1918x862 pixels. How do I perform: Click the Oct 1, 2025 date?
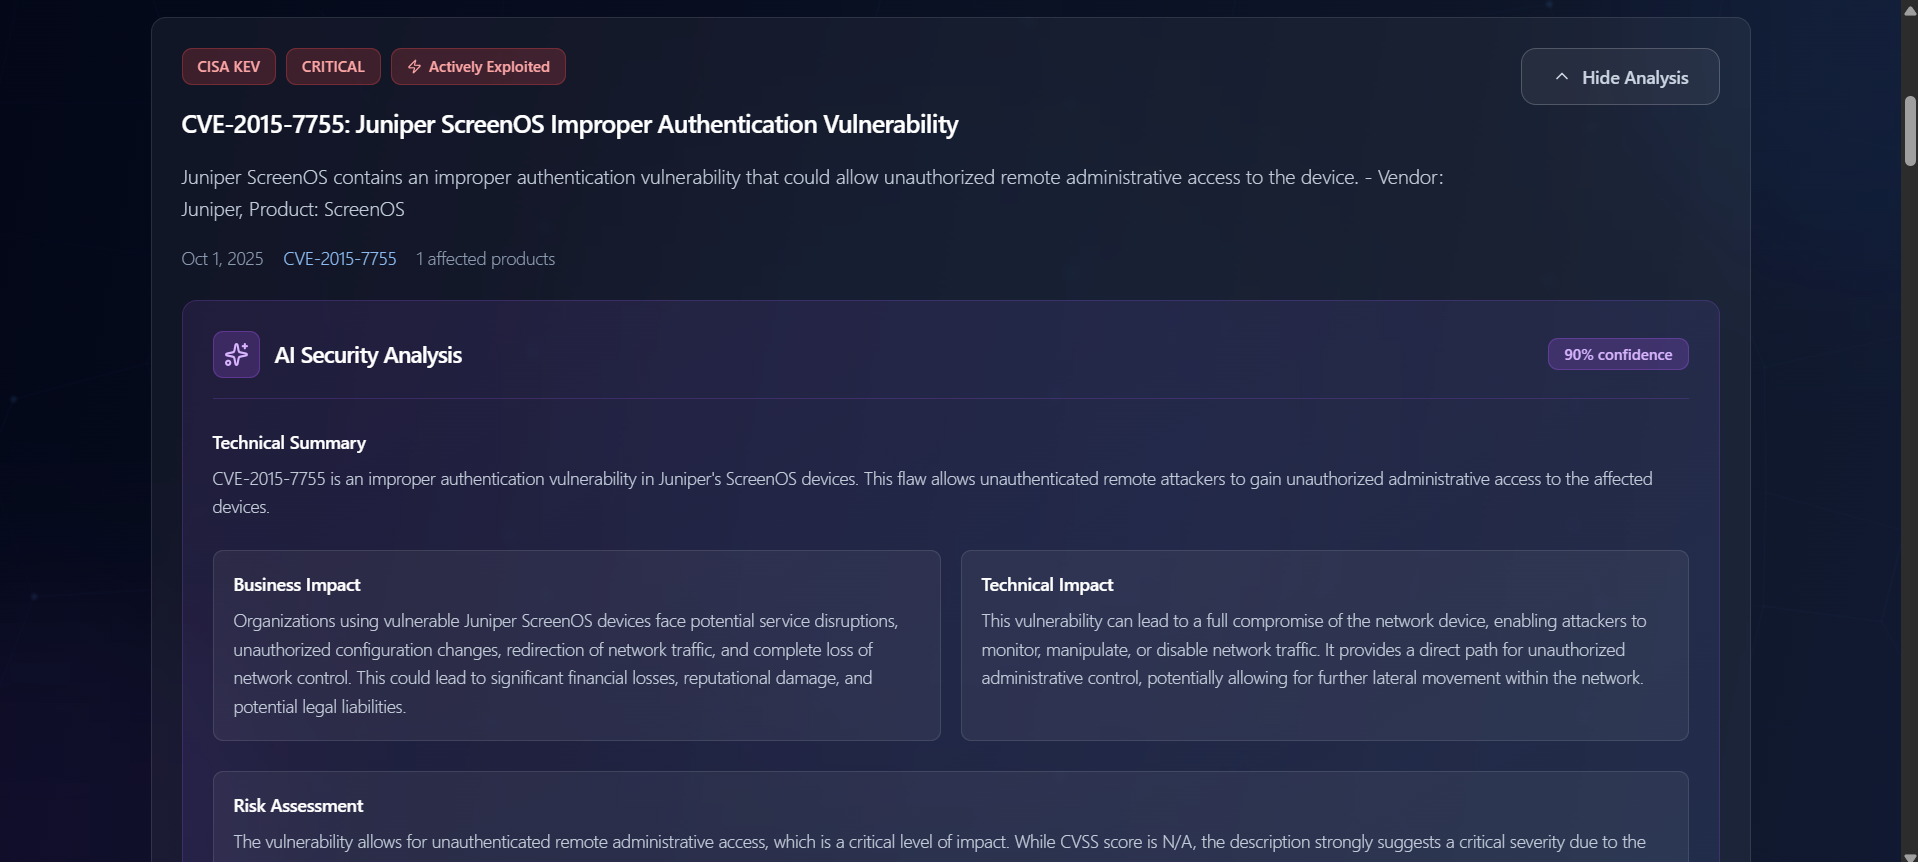click(x=222, y=259)
